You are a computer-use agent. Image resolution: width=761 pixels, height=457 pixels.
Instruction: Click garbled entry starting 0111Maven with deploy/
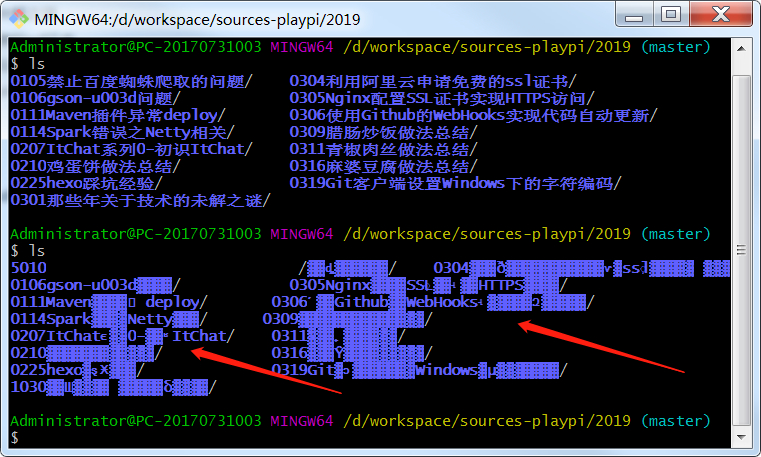coord(109,302)
